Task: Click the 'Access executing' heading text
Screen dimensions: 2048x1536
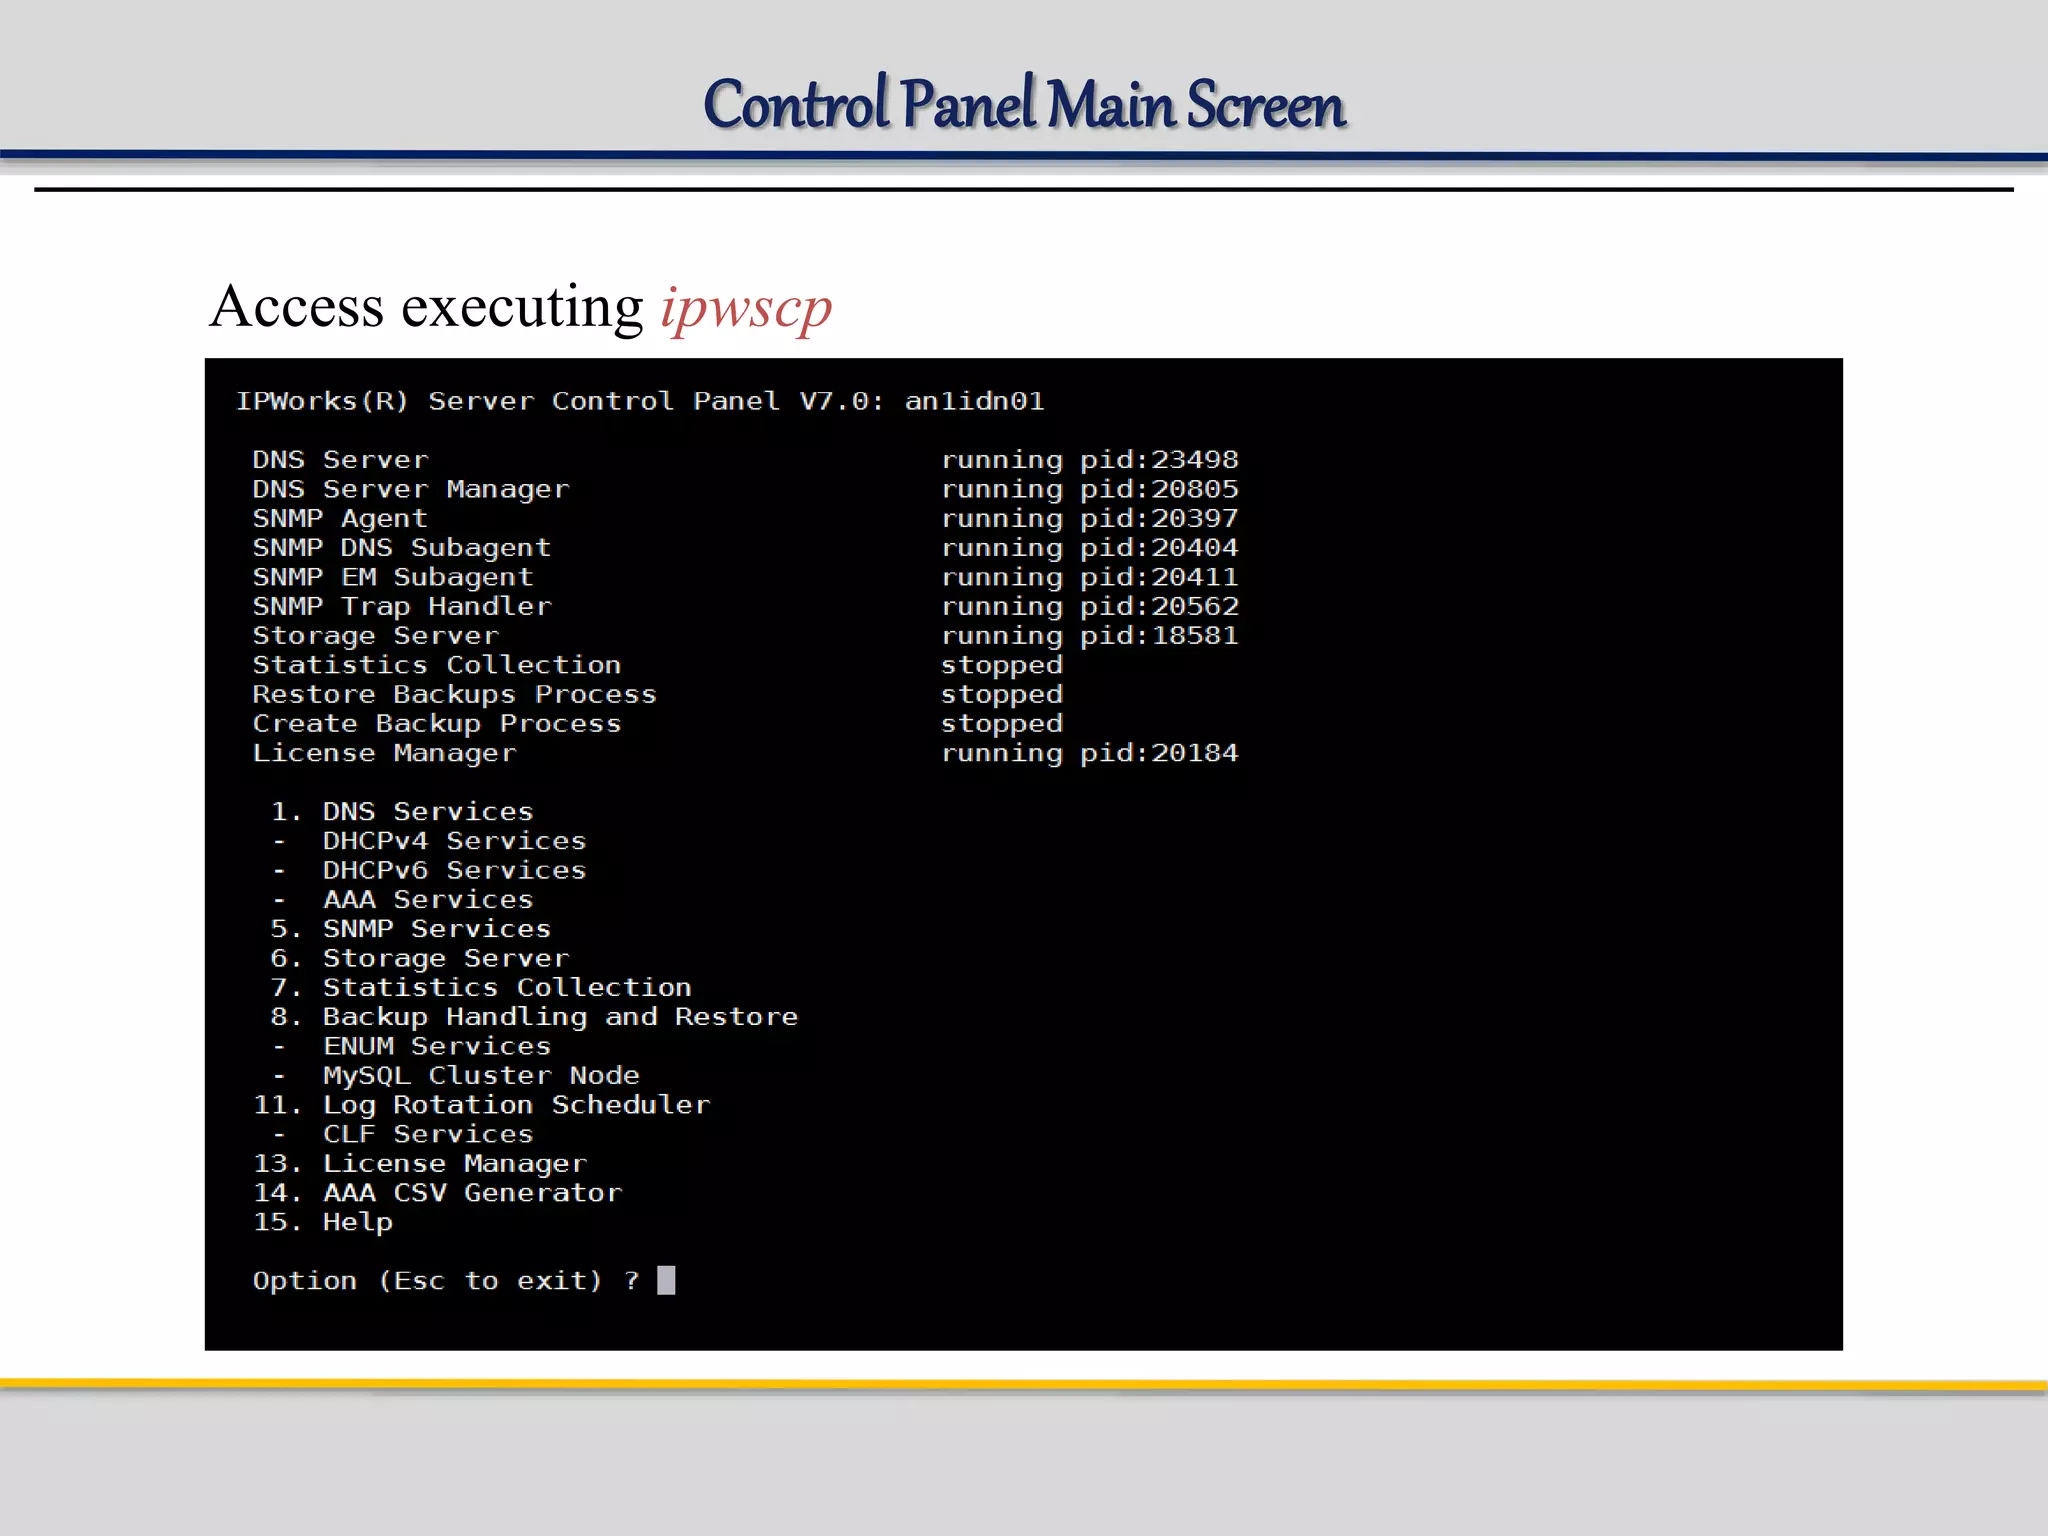Action: [x=427, y=305]
